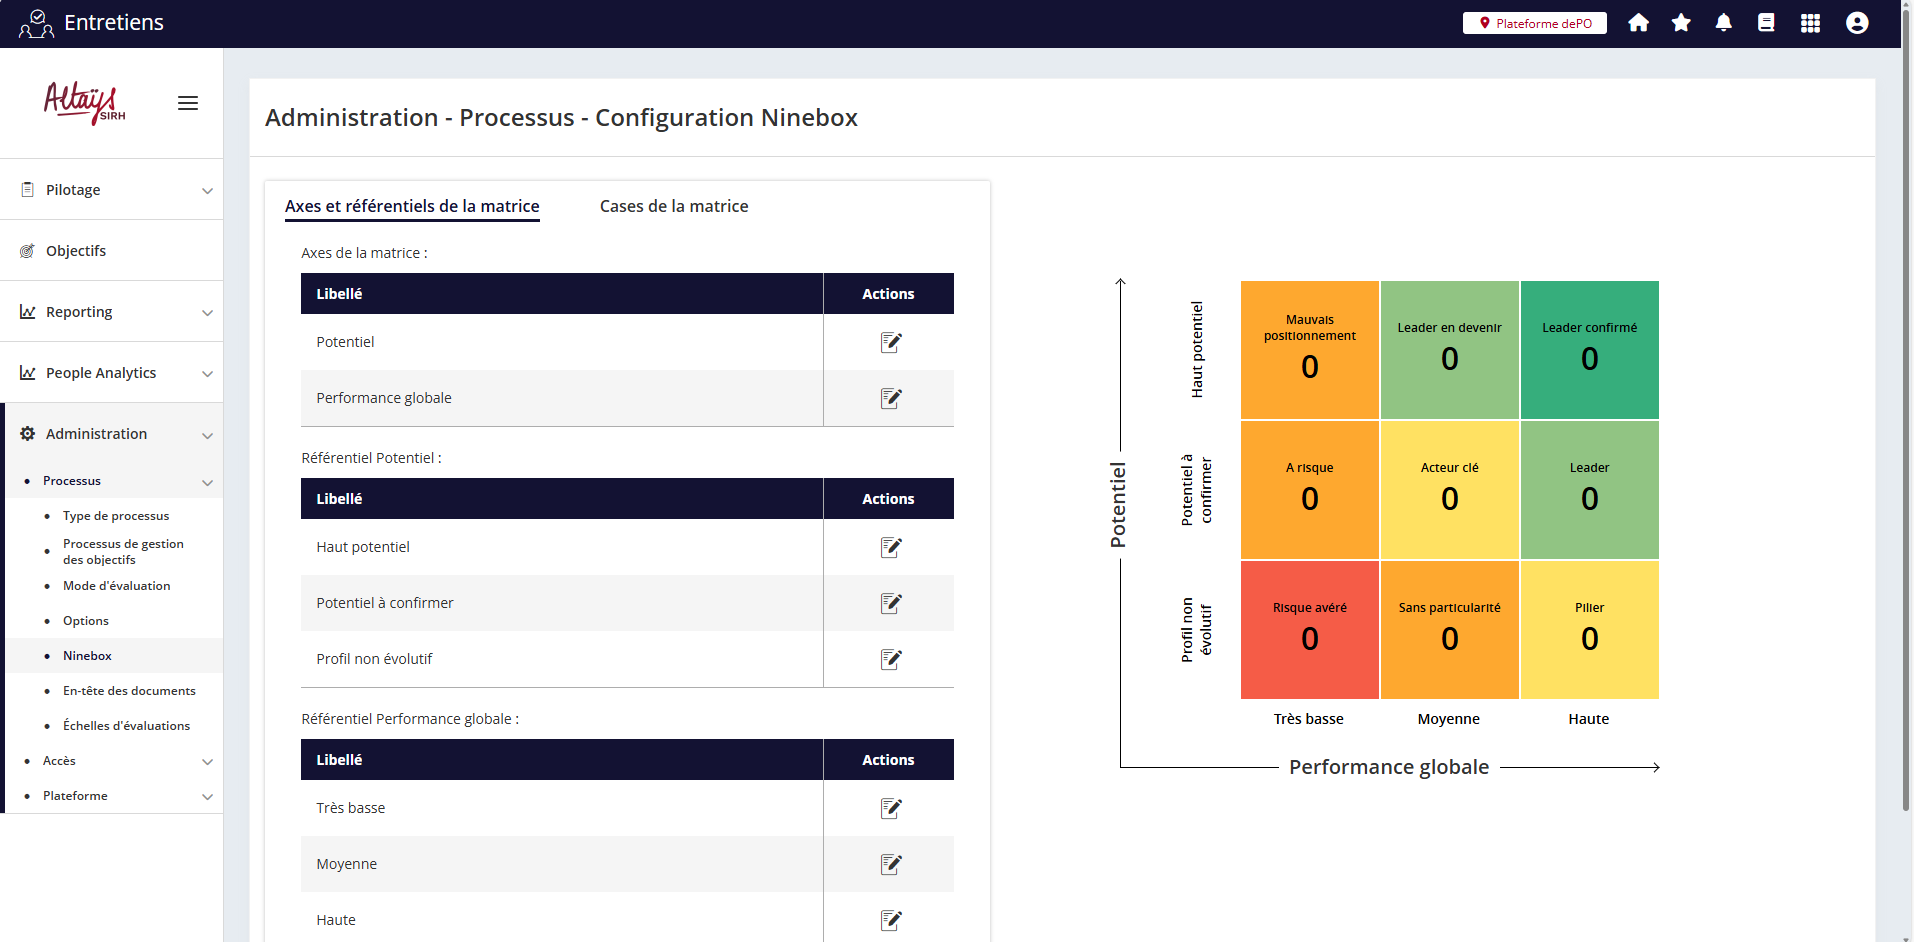Open favorites star icon
This screenshot has width=1914, height=942.
pyautogui.click(x=1681, y=23)
